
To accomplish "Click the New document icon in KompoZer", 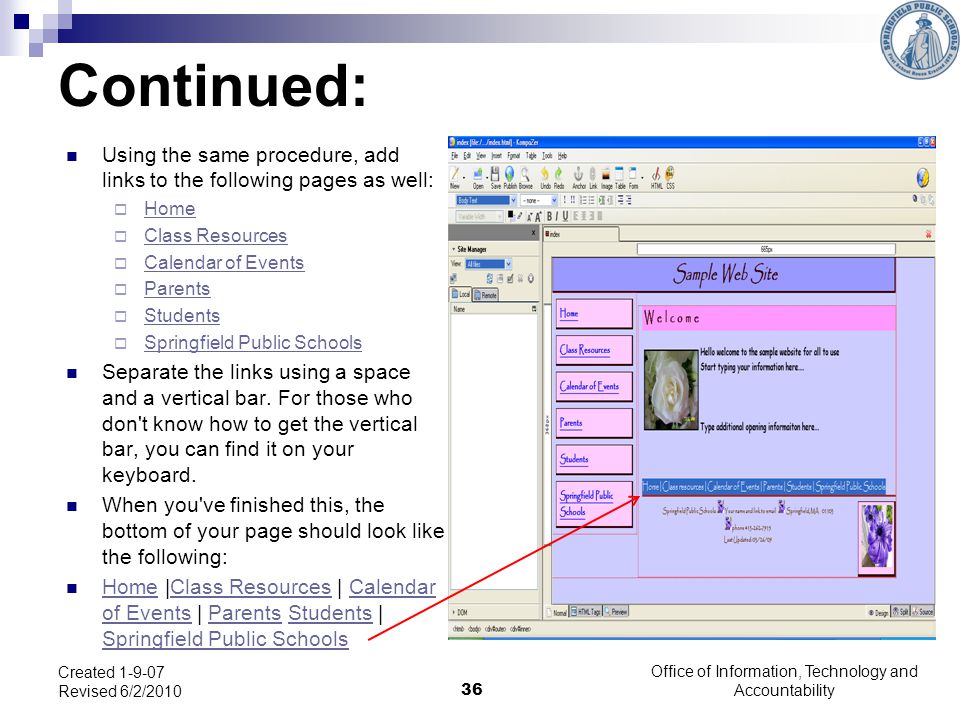I will (x=455, y=174).
